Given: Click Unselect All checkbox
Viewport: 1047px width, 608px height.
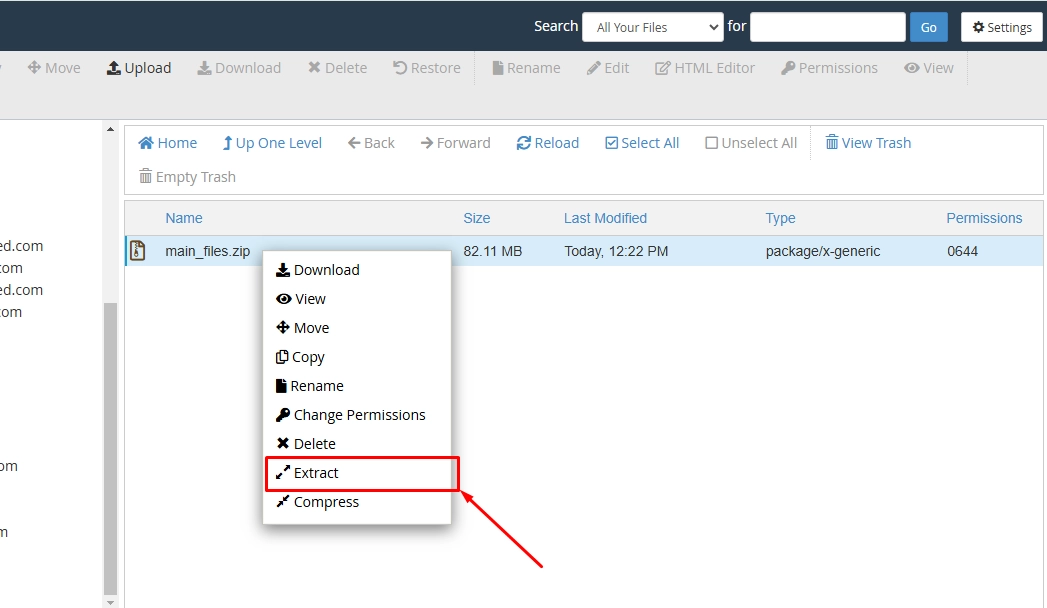Looking at the screenshot, I should (751, 143).
